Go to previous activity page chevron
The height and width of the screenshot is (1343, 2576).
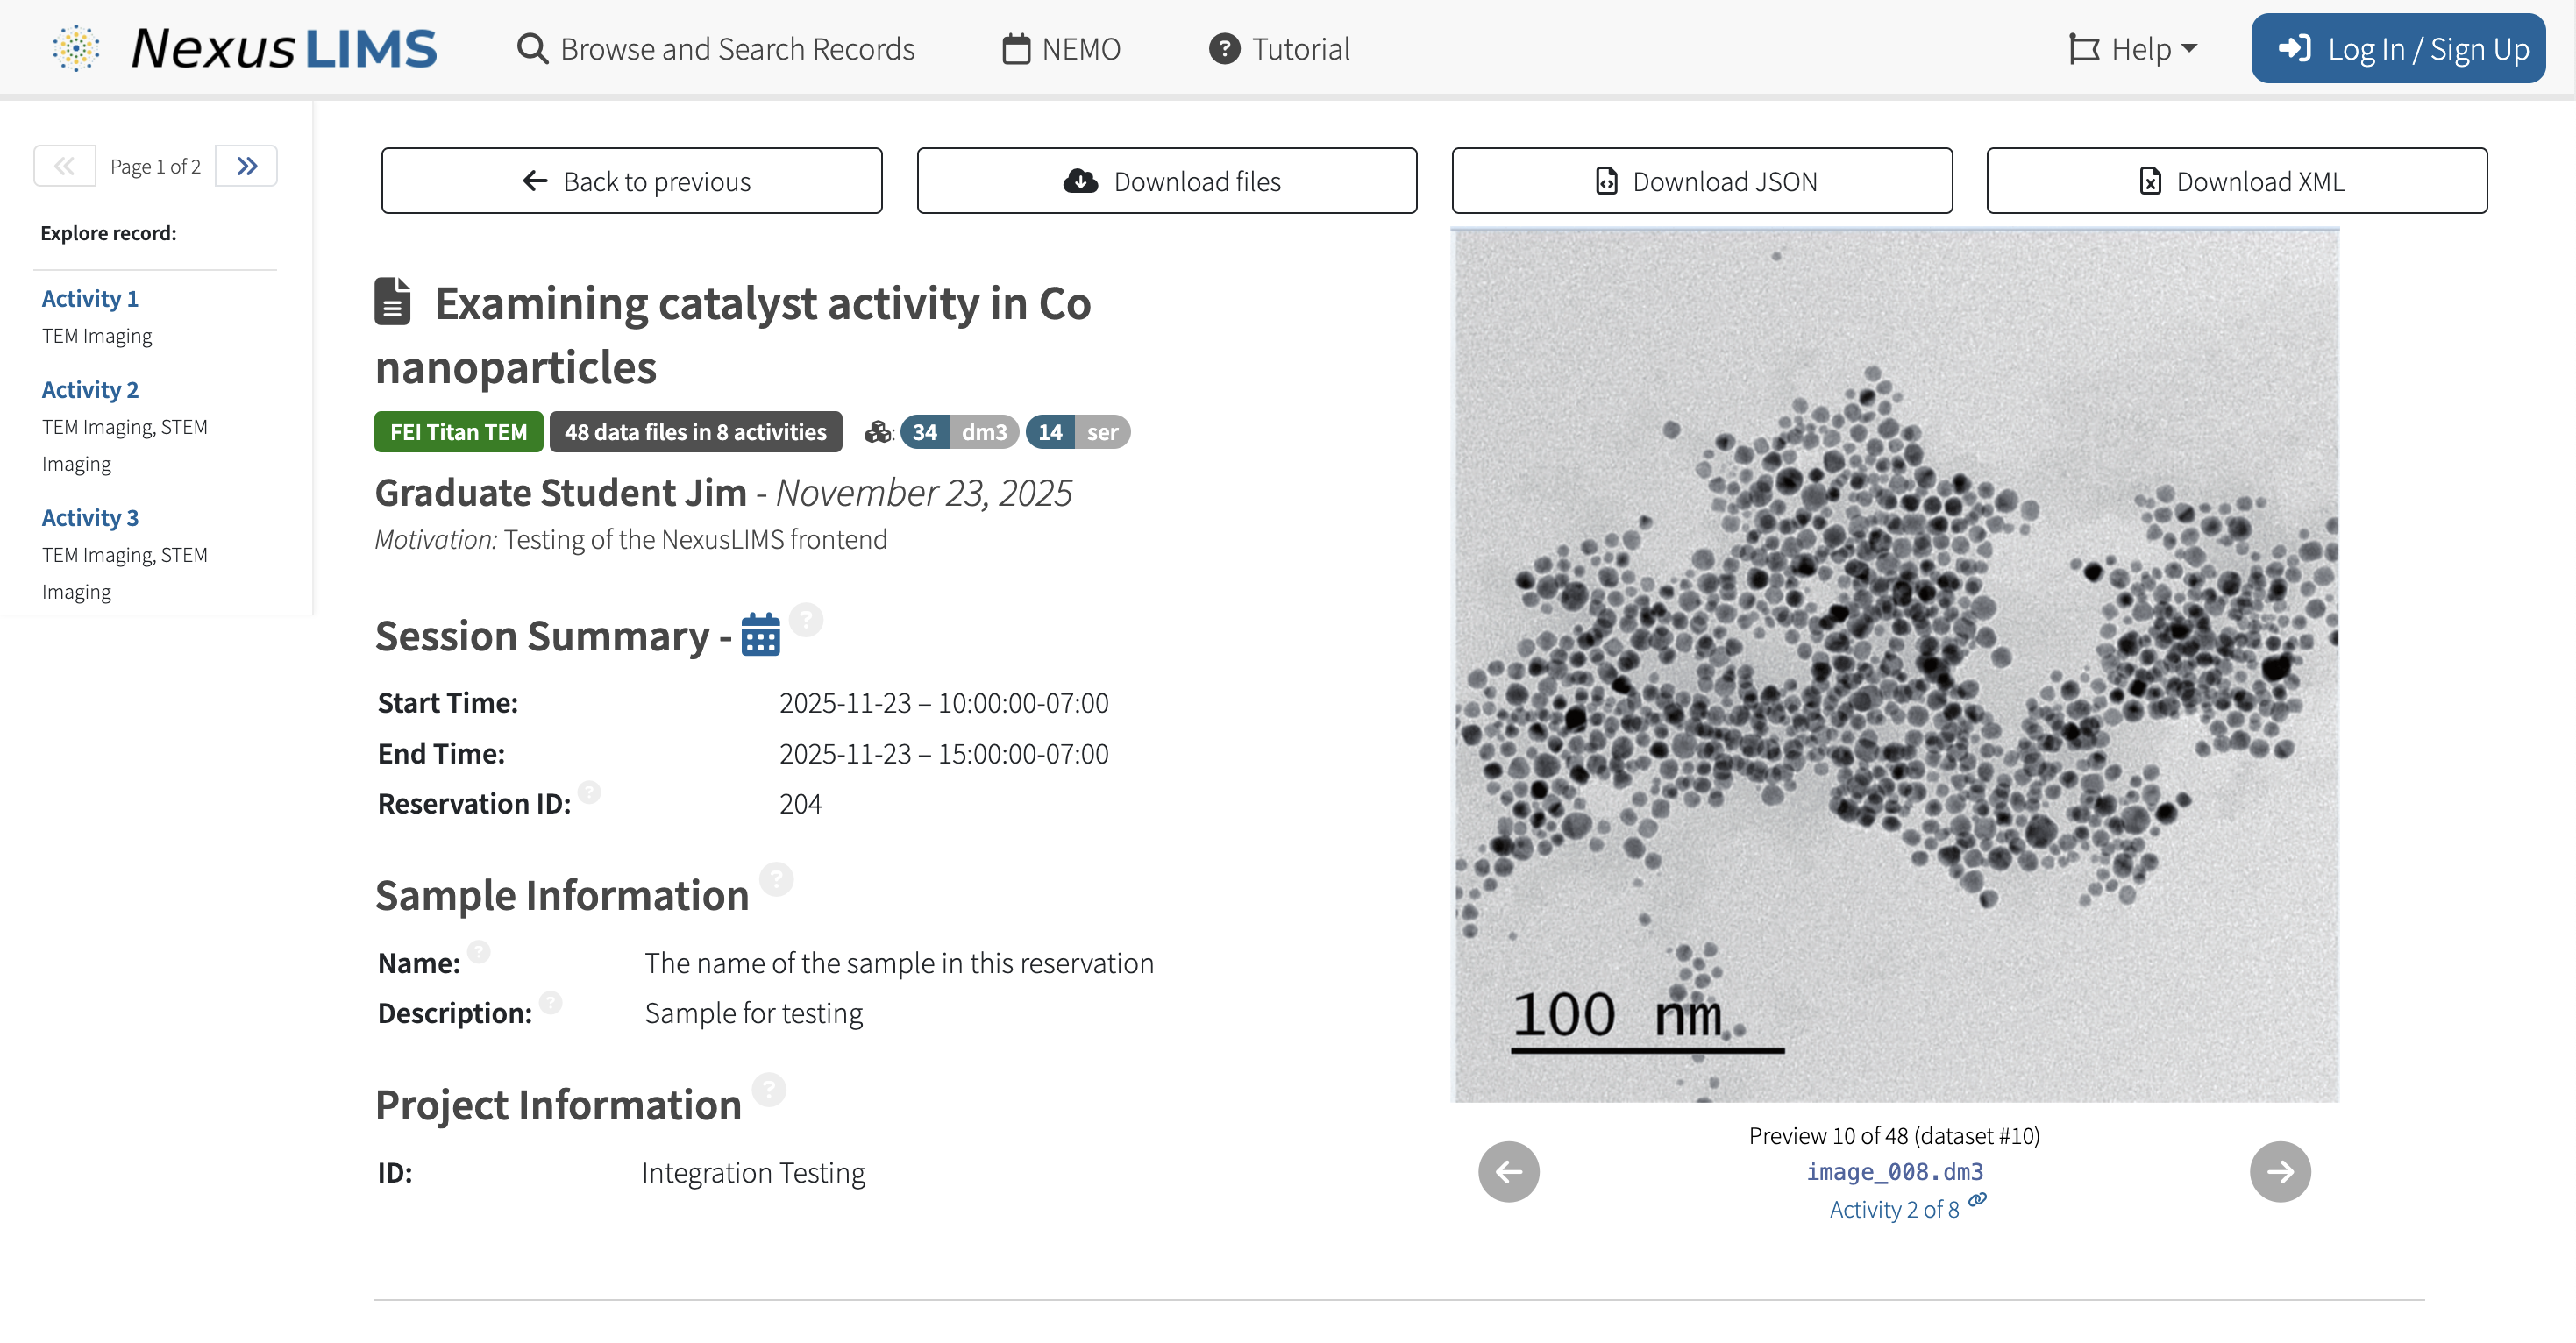pyautogui.click(x=65, y=166)
